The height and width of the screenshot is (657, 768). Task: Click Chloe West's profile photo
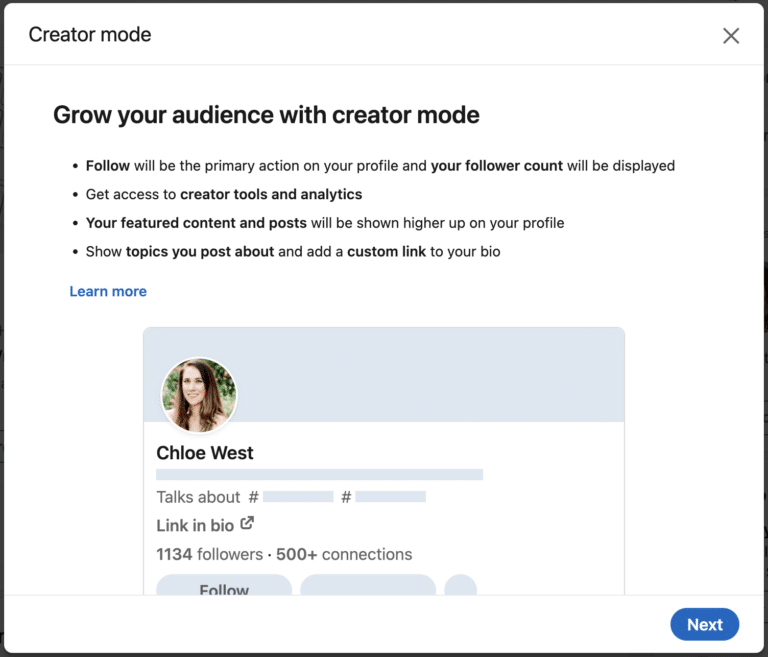[199, 395]
